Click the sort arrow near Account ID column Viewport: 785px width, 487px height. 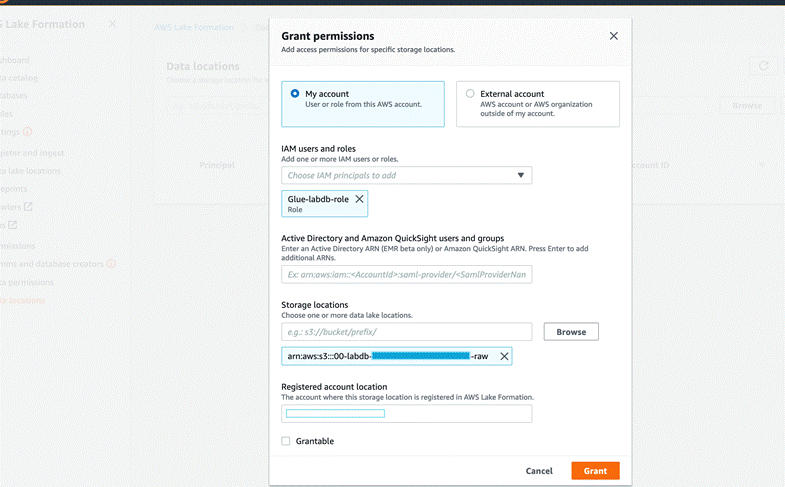click(762, 165)
